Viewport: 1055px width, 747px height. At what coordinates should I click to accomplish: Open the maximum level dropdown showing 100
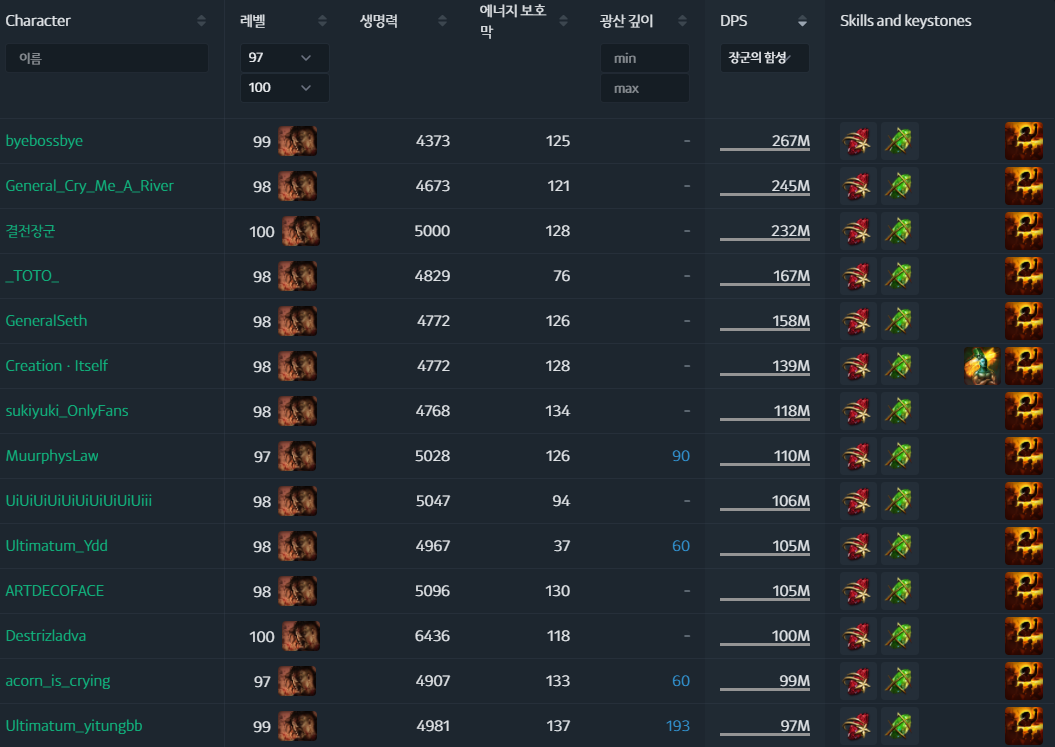pyautogui.click(x=285, y=87)
